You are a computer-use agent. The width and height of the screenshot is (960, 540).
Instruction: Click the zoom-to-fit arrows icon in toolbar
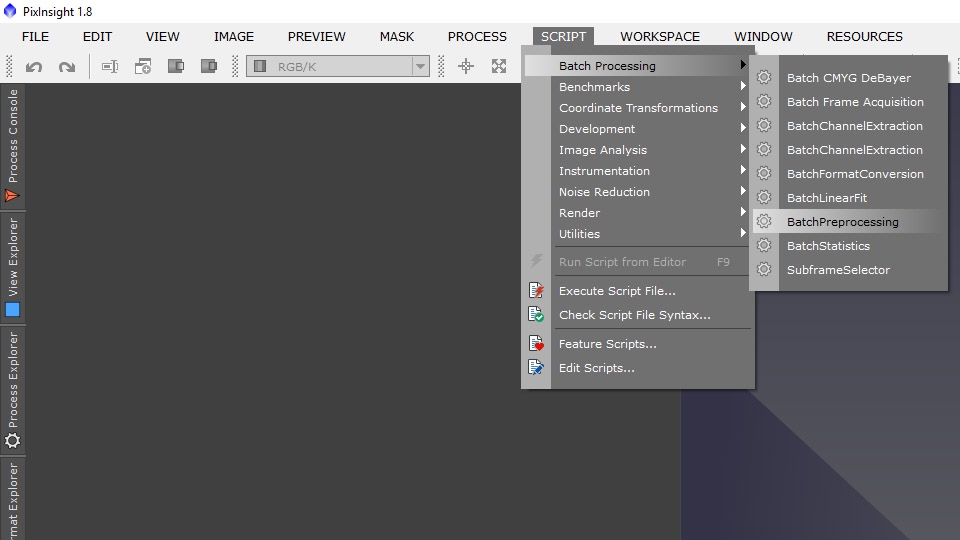point(499,66)
